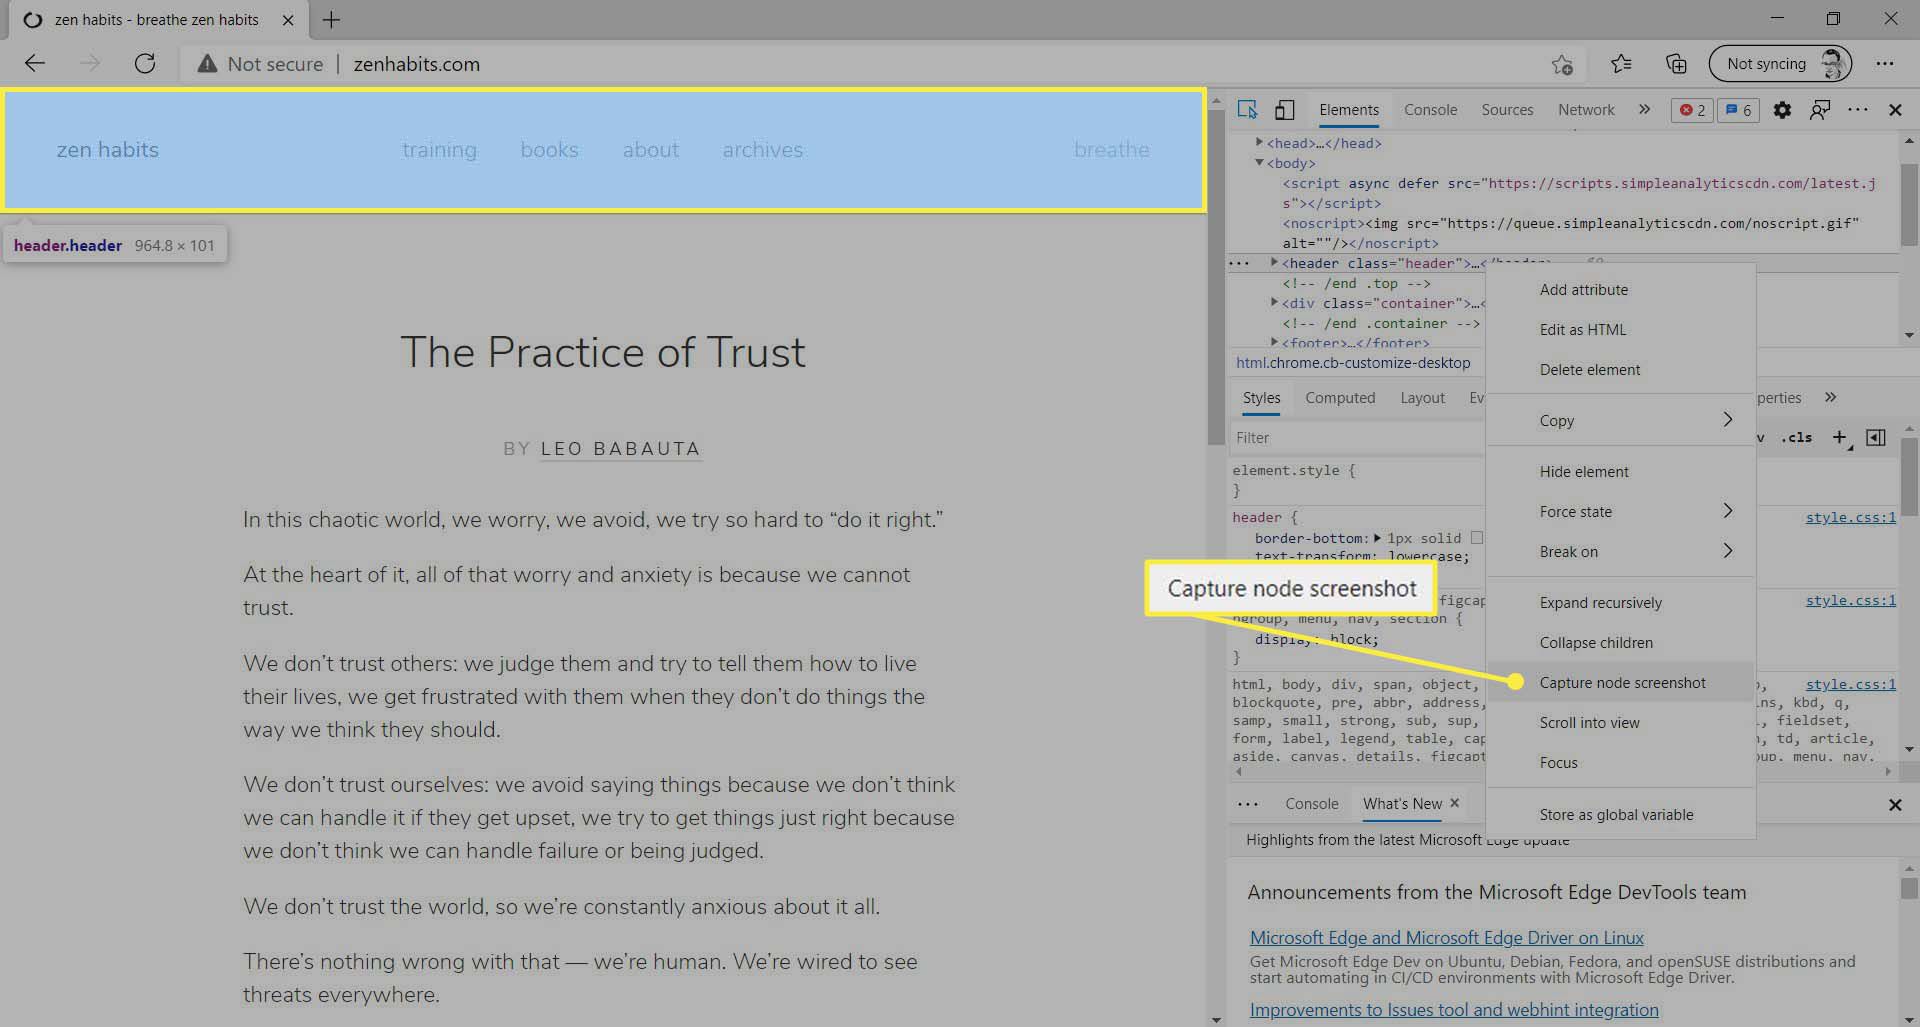
Task: Add a new style rule plus icon
Action: point(1839,437)
